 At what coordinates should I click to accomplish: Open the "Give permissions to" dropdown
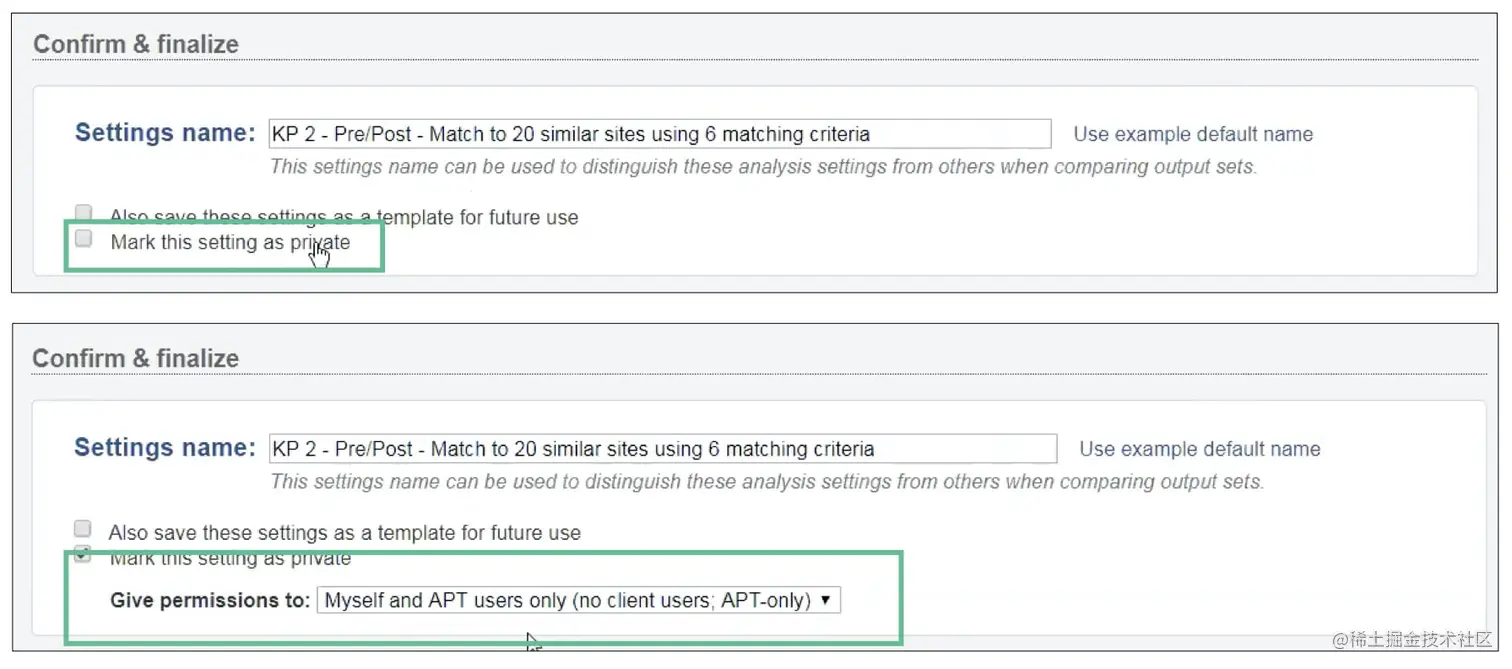pyautogui.click(x=578, y=601)
